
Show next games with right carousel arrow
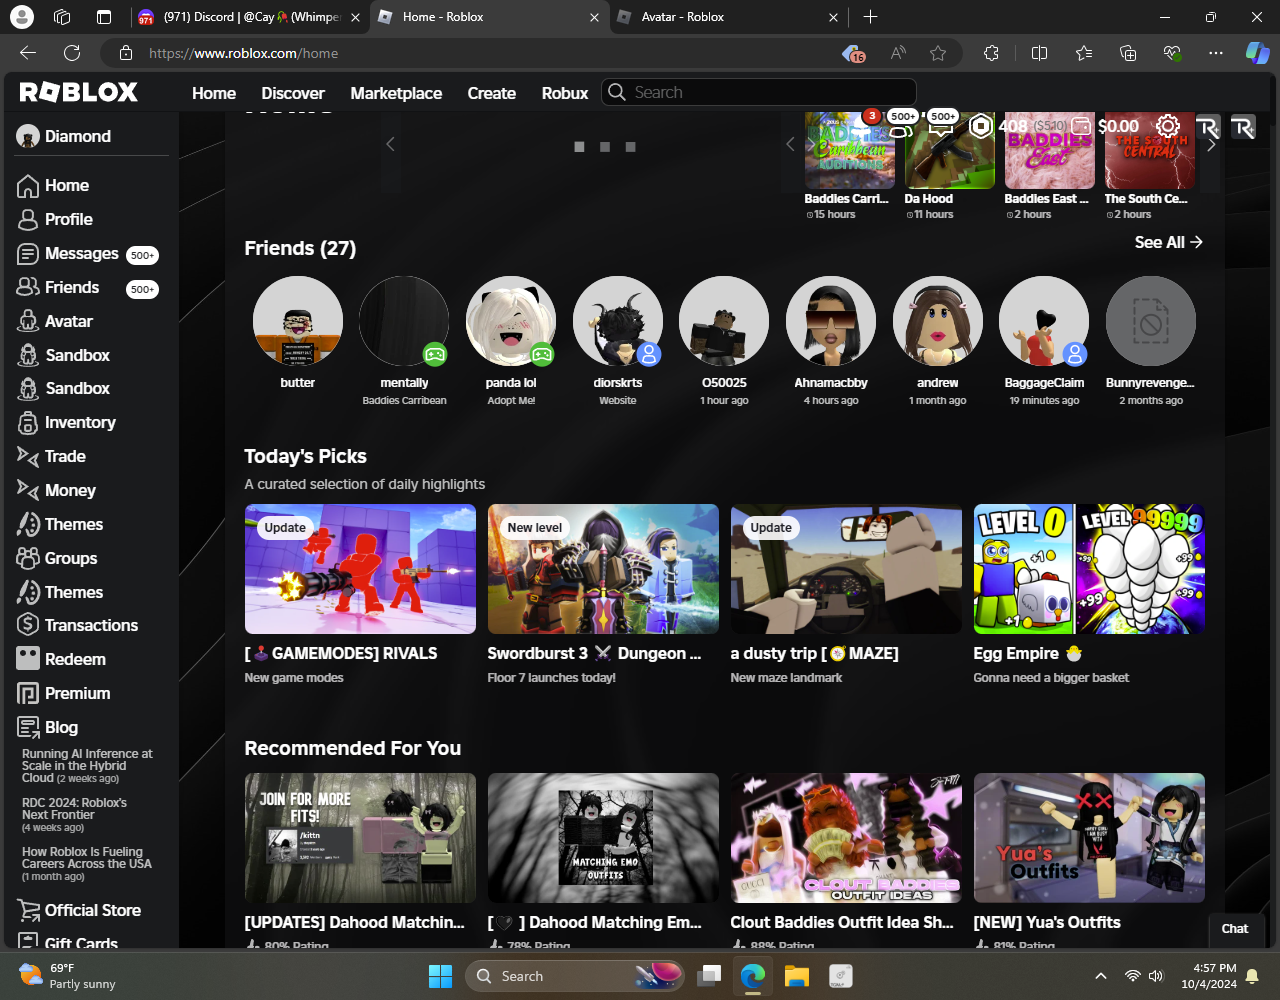click(x=1211, y=145)
